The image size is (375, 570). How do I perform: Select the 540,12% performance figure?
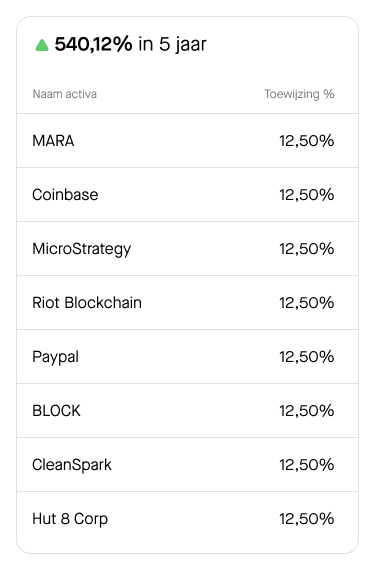(93, 44)
